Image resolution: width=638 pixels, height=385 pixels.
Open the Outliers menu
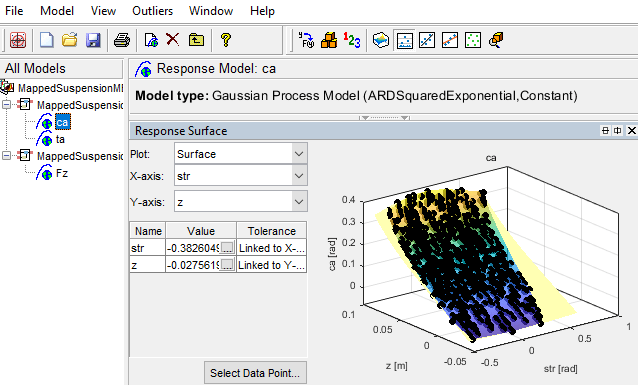[x=153, y=11]
